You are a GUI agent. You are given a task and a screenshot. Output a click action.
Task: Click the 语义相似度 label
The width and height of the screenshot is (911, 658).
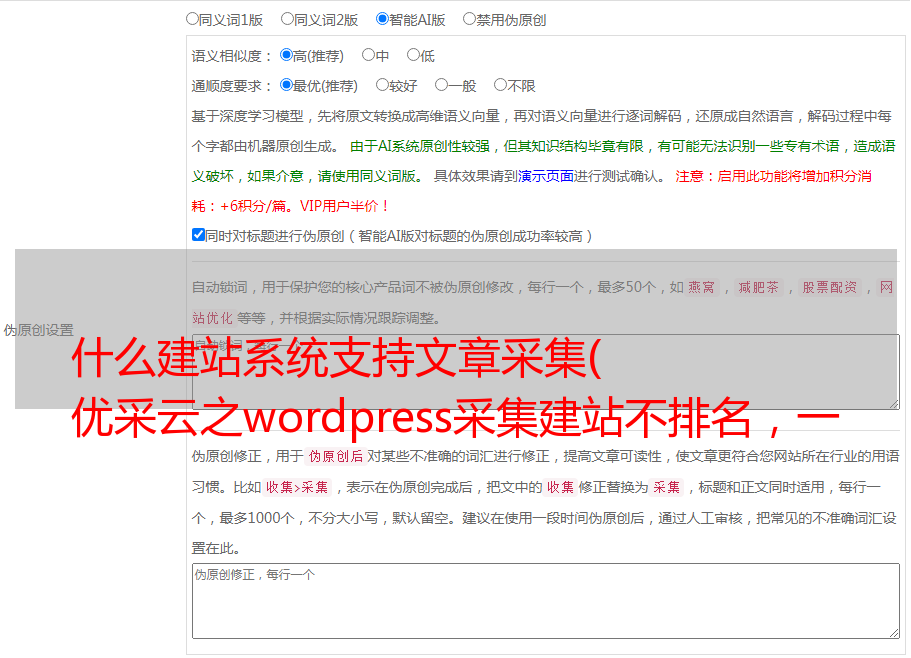pyautogui.click(x=232, y=56)
